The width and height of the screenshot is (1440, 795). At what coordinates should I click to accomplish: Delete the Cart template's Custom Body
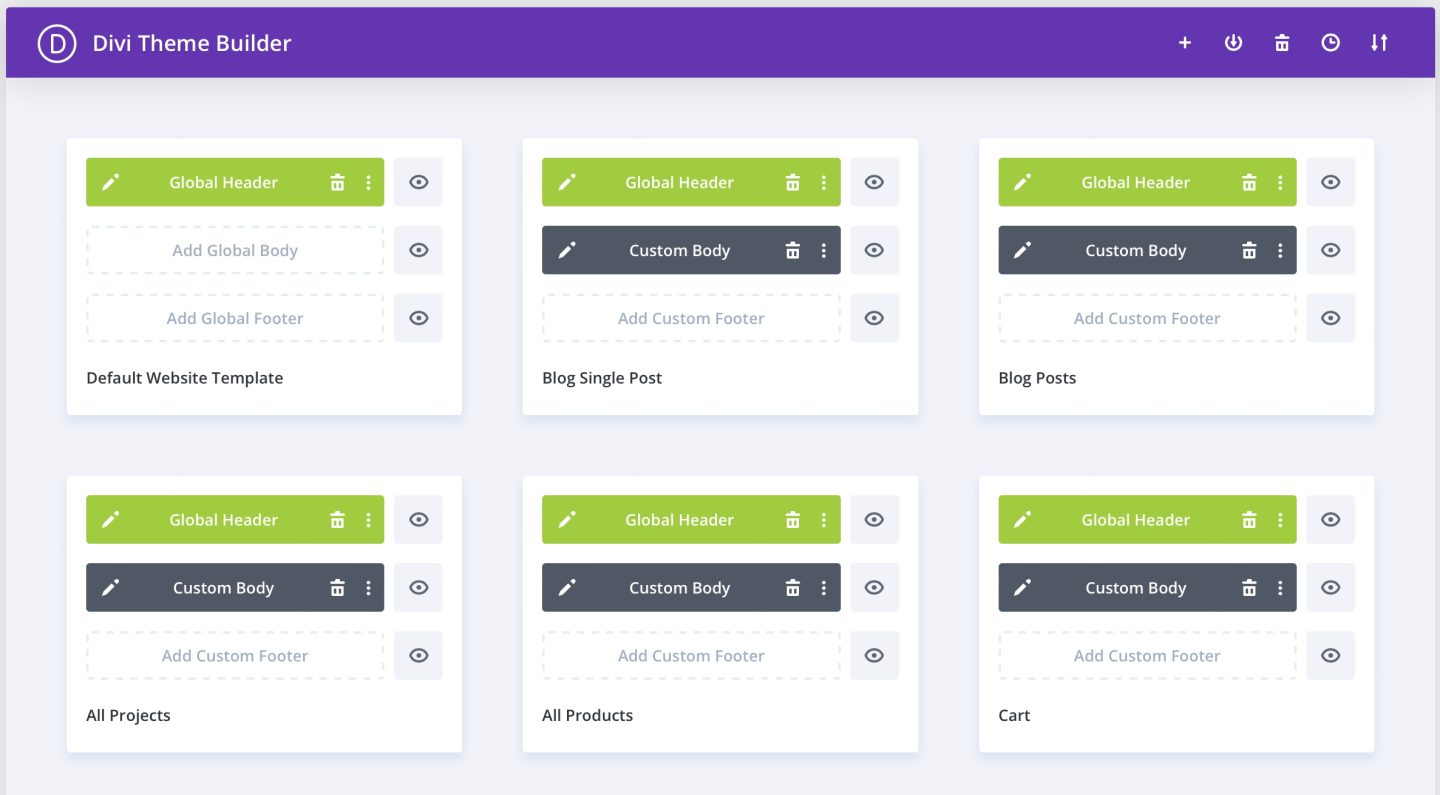pos(1249,588)
